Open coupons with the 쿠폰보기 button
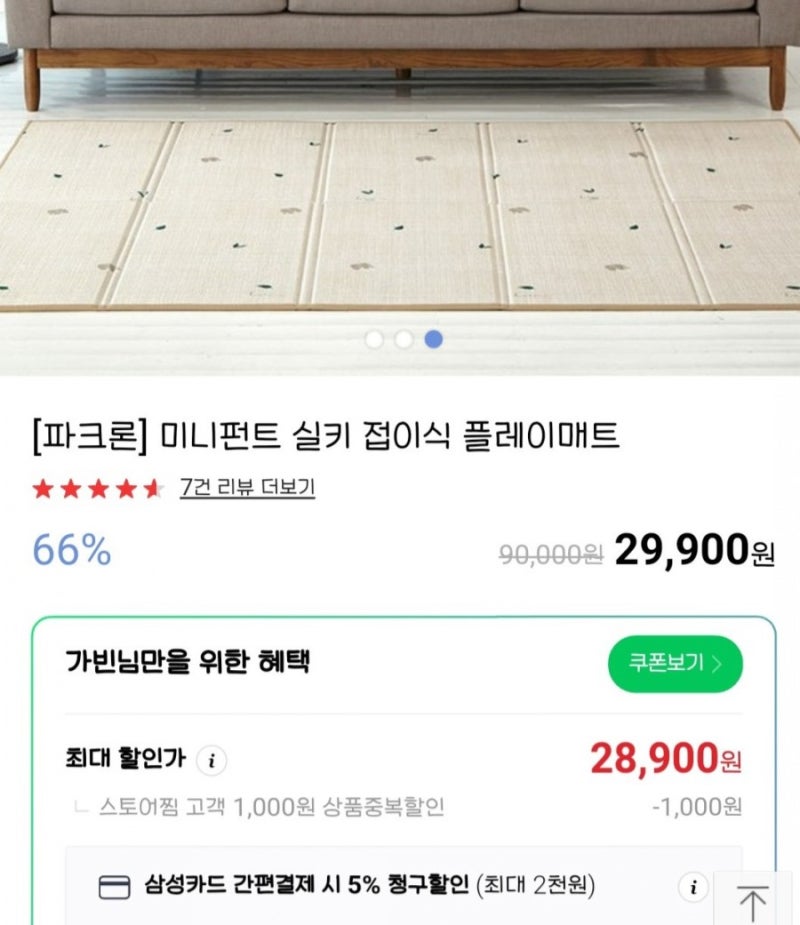This screenshot has height=925, width=800. tap(675, 664)
